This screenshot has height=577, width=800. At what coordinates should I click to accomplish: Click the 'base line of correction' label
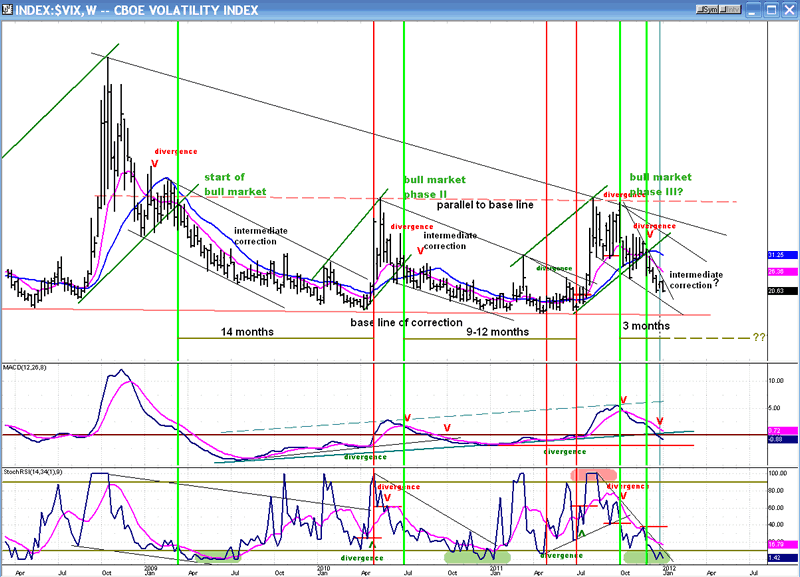click(406, 322)
